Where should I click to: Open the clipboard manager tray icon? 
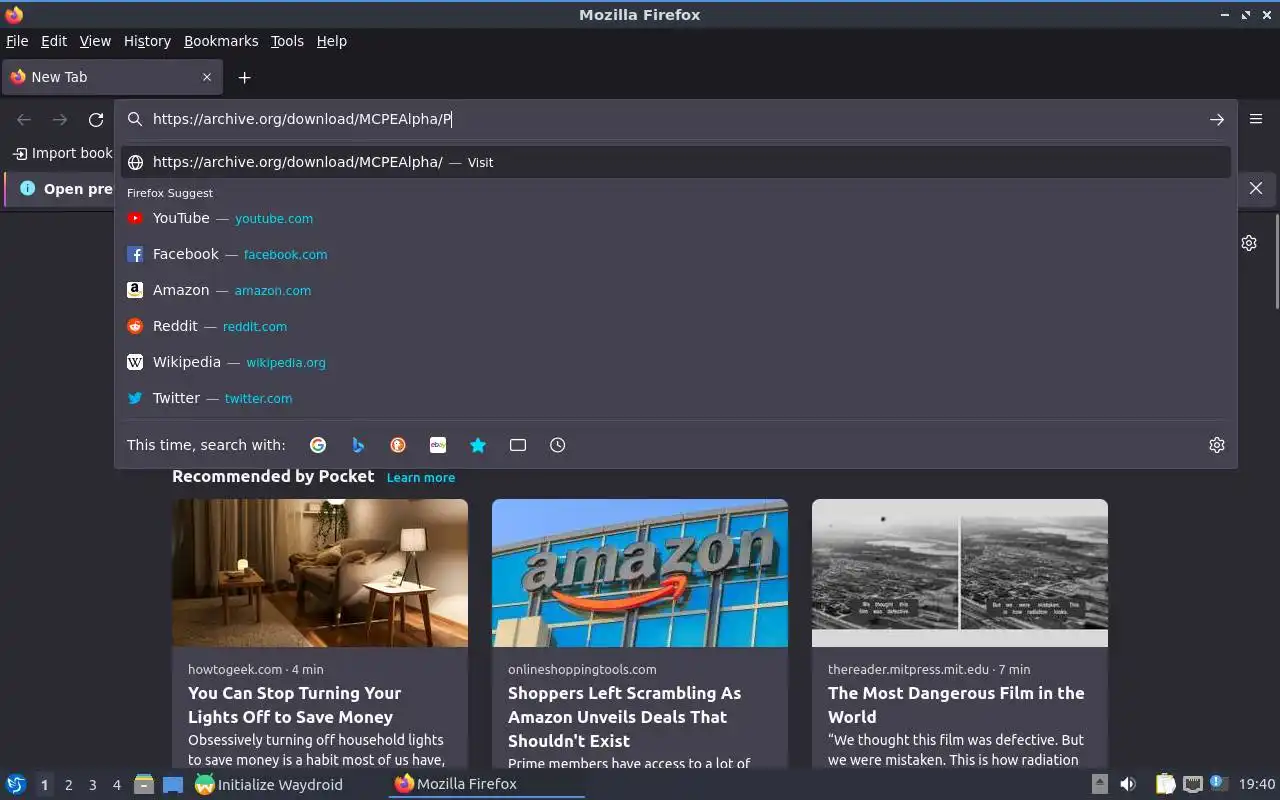pos(1166,784)
